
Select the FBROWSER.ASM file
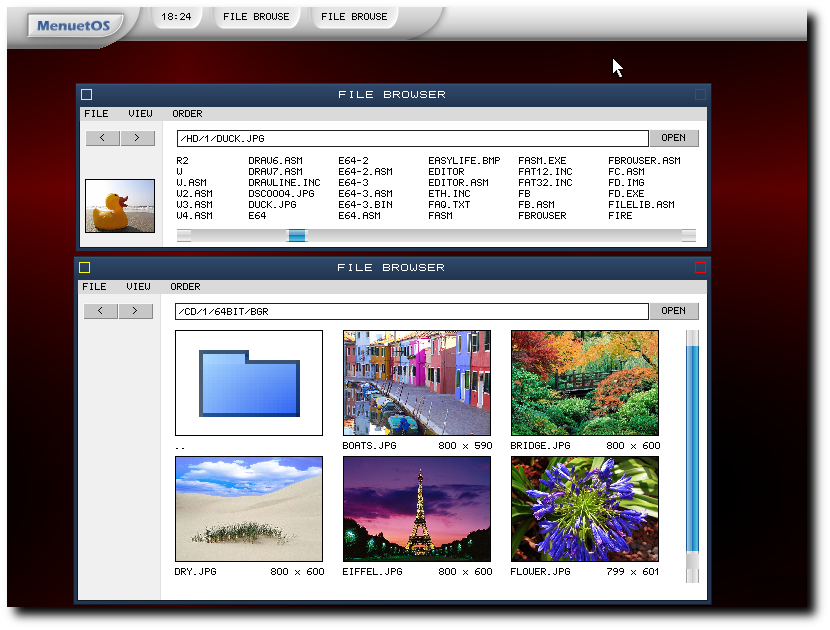coord(645,160)
